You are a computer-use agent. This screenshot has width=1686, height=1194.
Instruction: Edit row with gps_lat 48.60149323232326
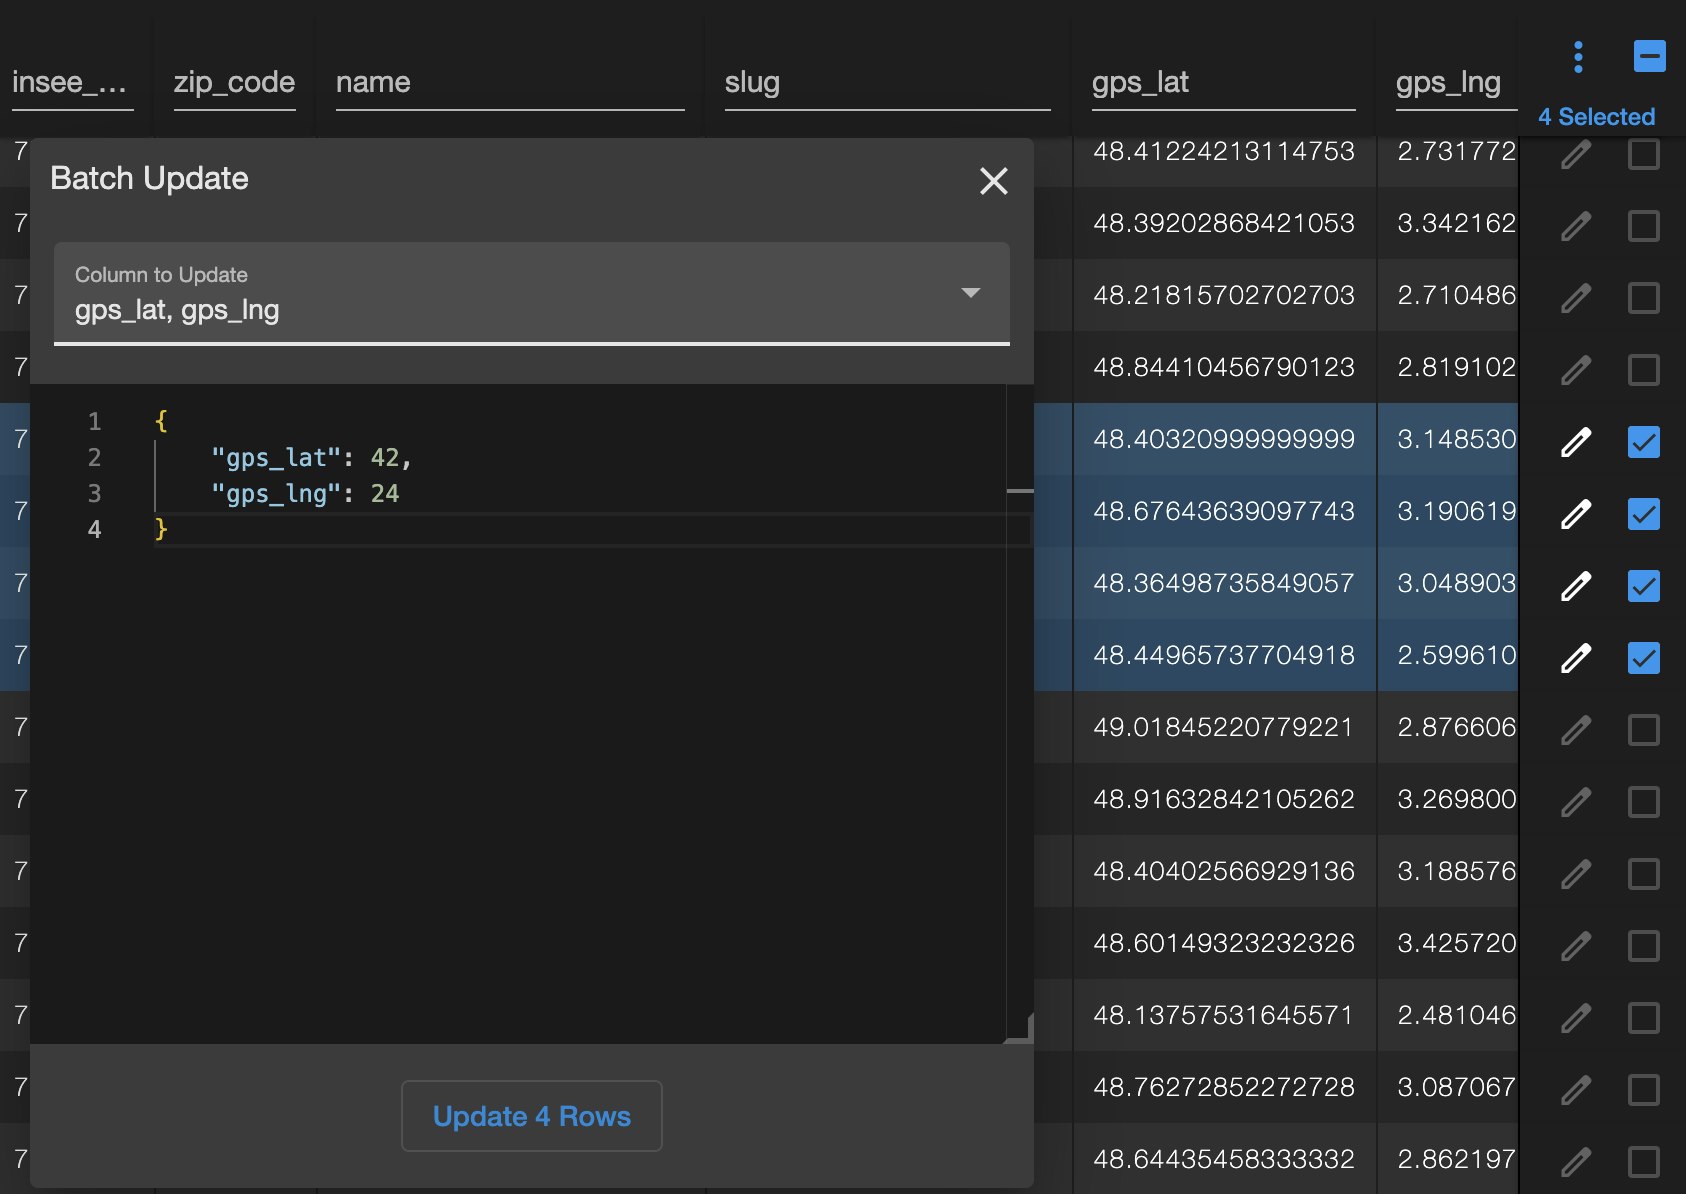(x=1576, y=946)
